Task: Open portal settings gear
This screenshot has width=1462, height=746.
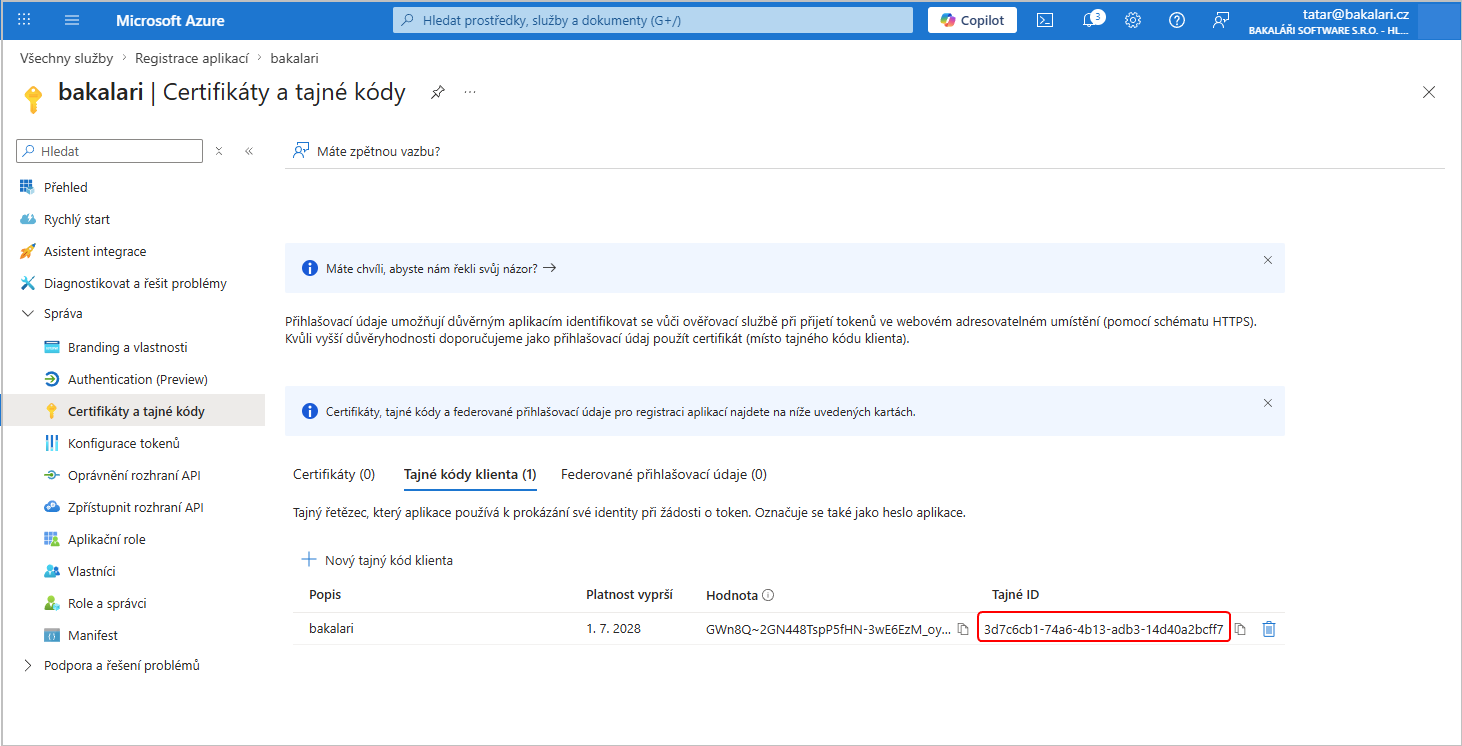Action: [x=1133, y=20]
